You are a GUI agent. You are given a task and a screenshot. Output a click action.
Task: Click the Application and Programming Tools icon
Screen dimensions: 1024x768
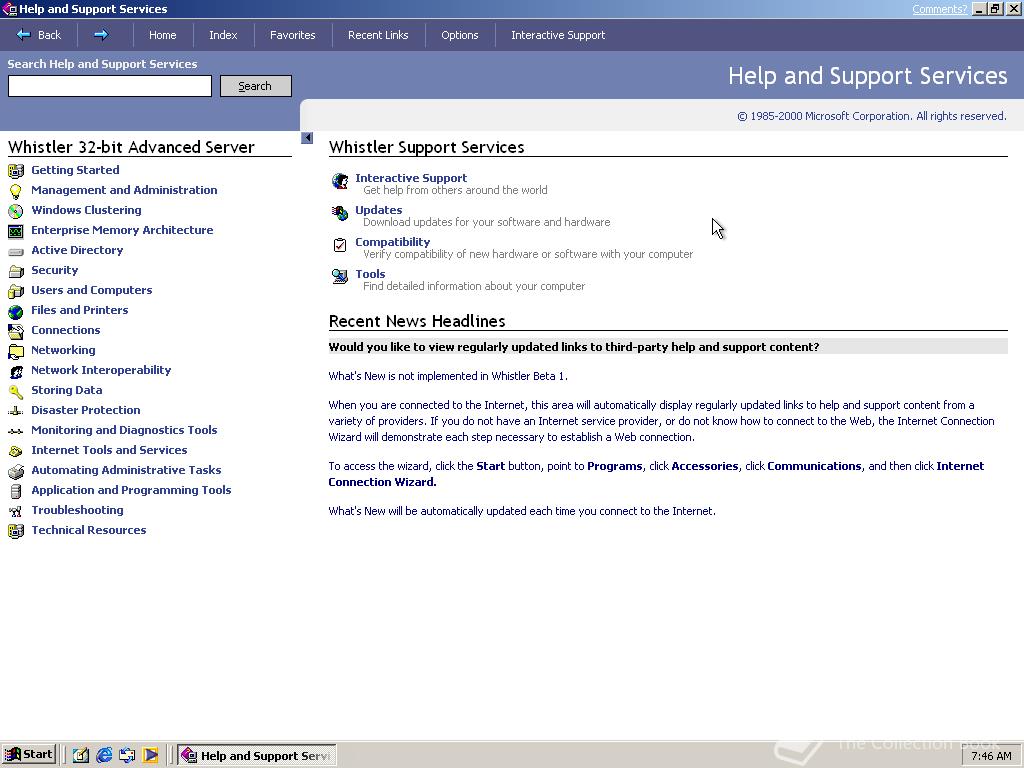tap(16, 491)
